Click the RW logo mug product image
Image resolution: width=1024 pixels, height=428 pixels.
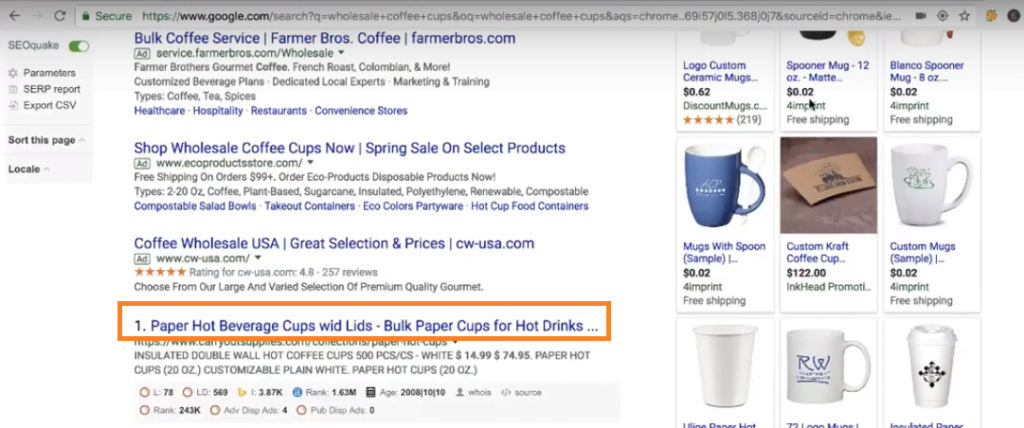pyautogui.click(x=828, y=367)
